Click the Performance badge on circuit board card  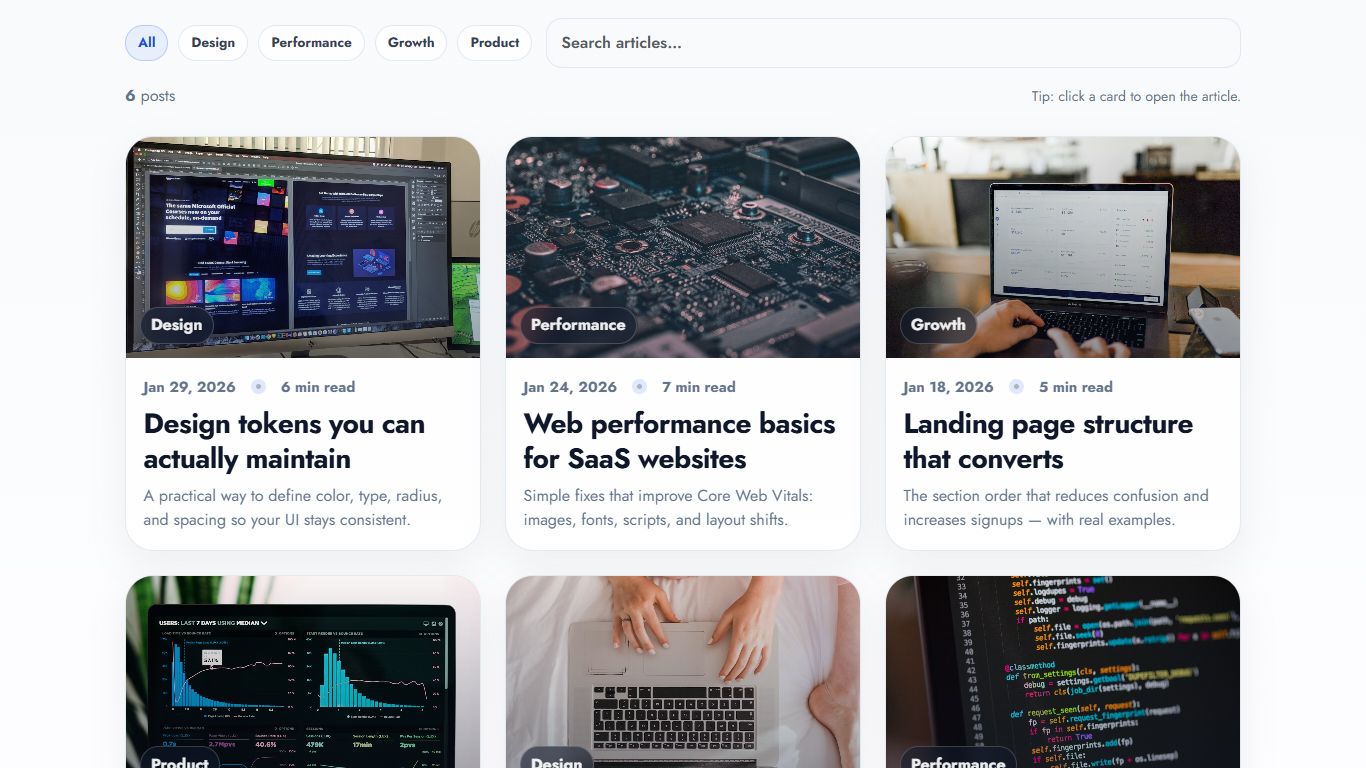[578, 325]
